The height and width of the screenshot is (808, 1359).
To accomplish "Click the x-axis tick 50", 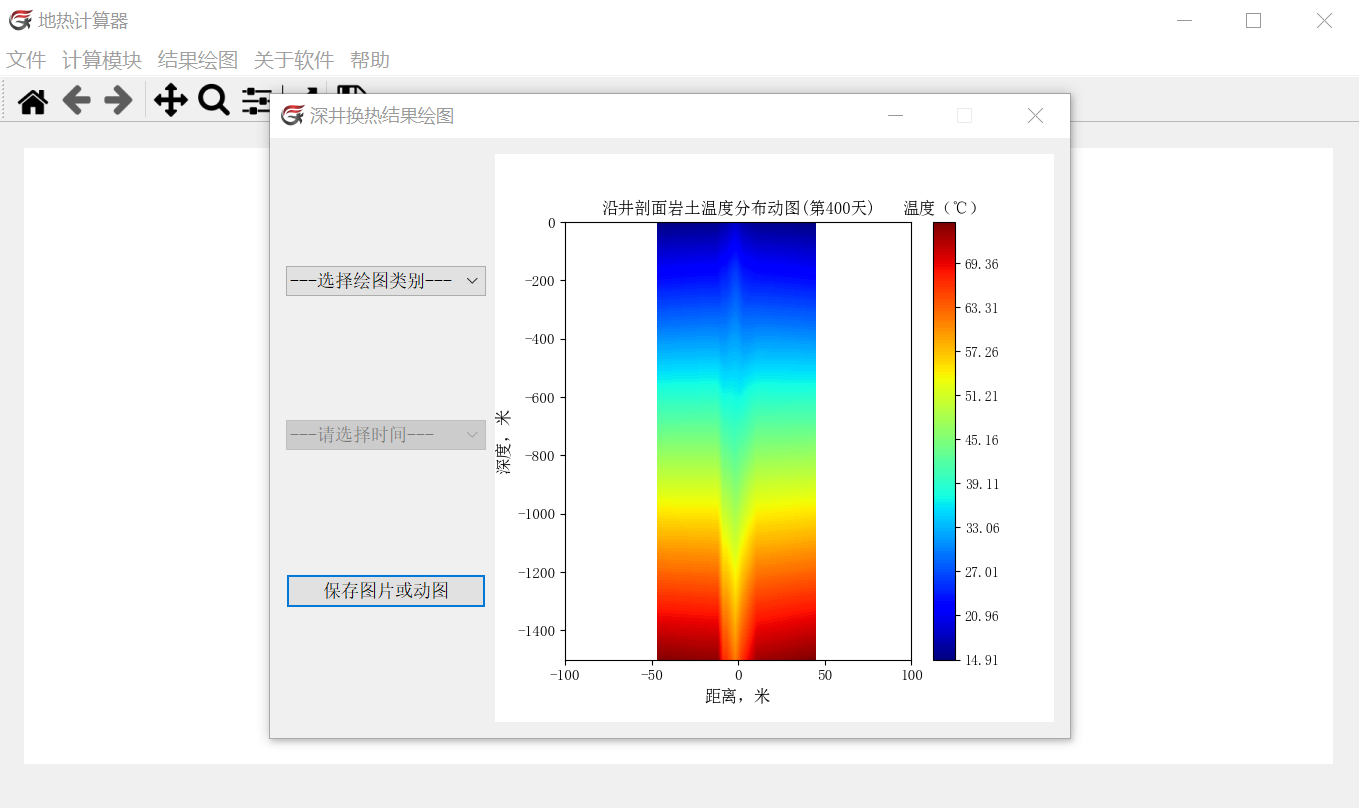I will pyautogui.click(x=825, y=676).
